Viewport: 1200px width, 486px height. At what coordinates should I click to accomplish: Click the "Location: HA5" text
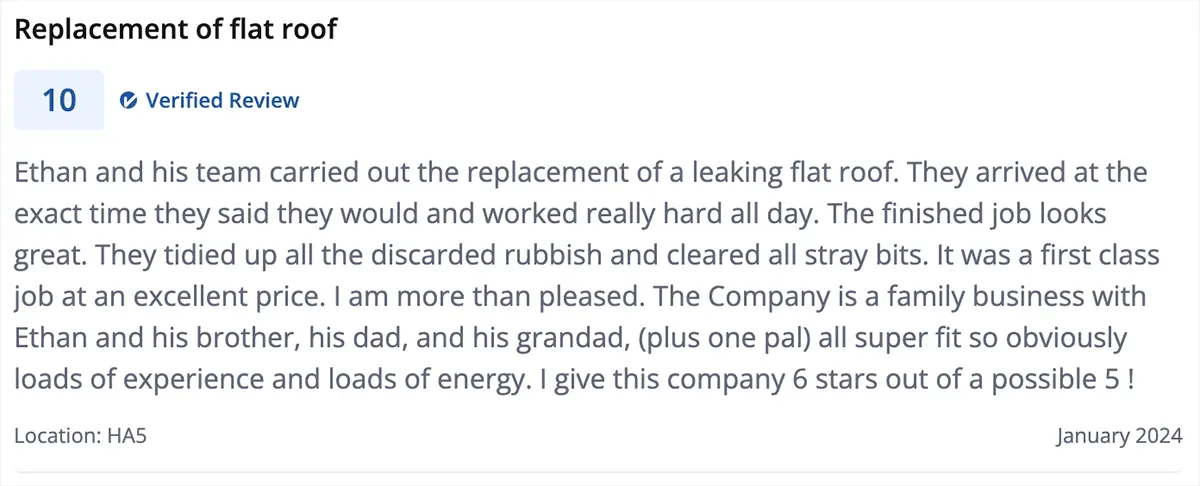click(x=81, y=437)
